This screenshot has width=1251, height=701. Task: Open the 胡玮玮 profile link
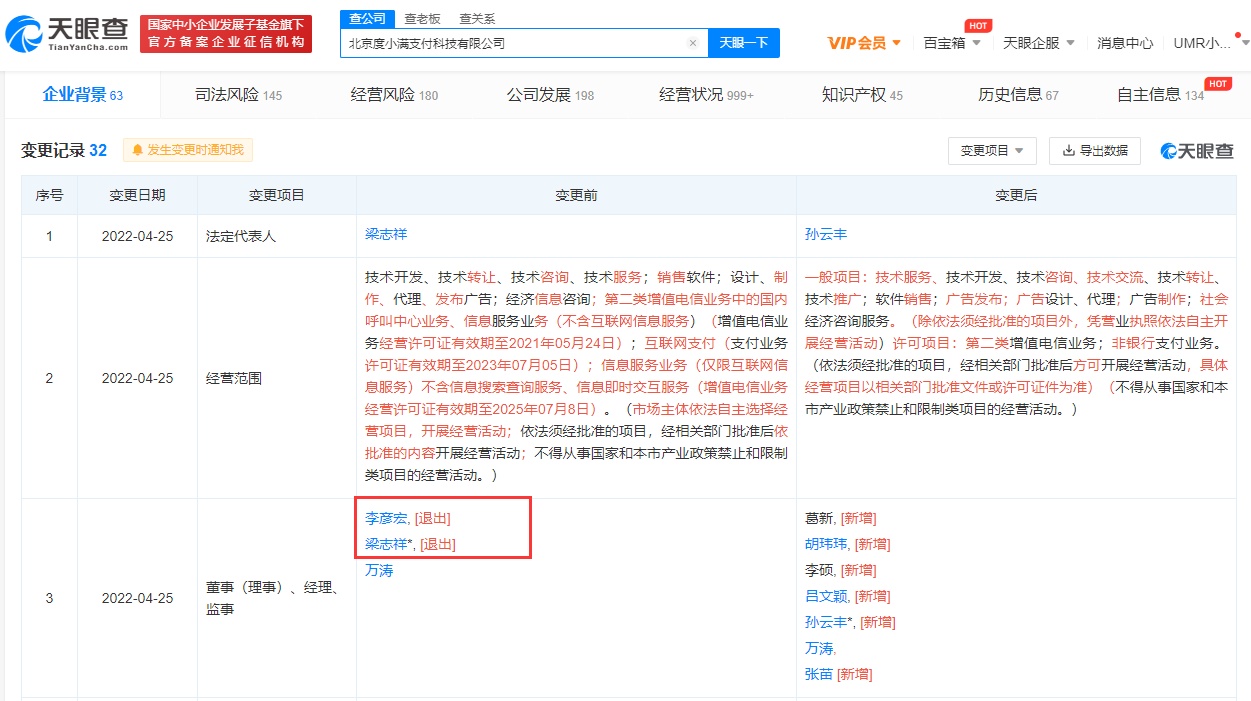(x=826, y=544)
